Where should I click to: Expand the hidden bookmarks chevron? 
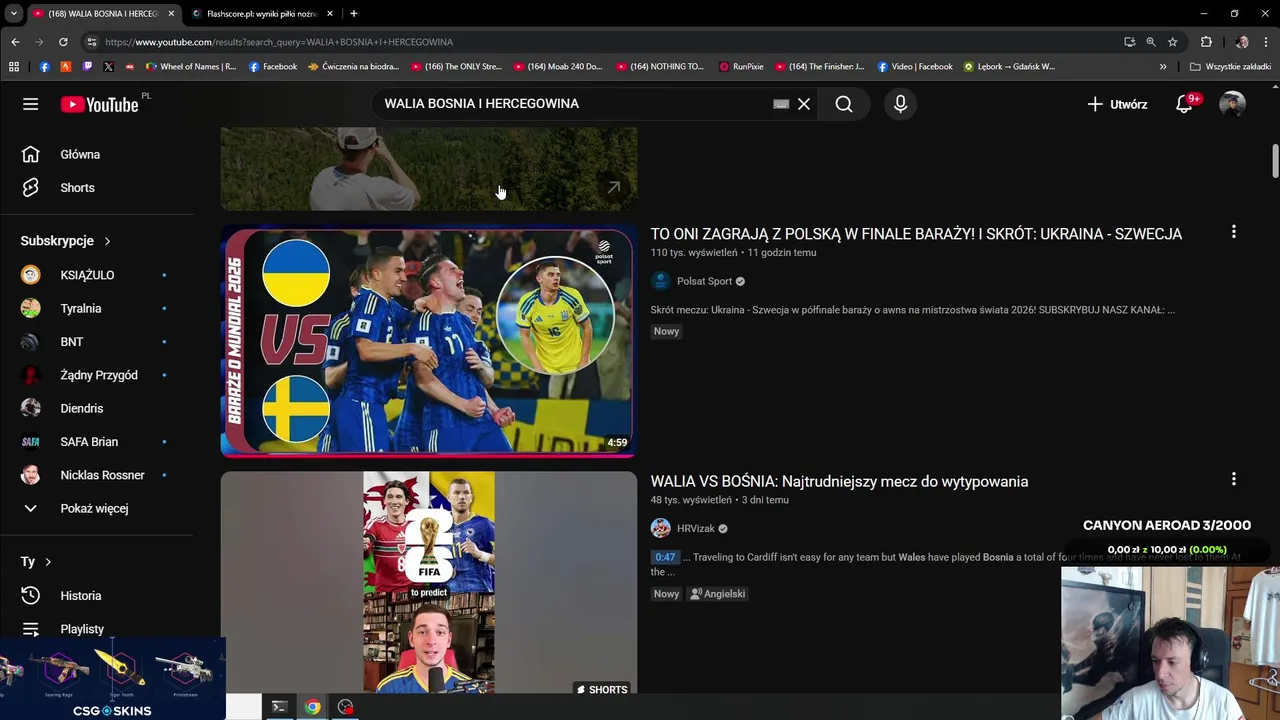click(x=1163, y=66)
